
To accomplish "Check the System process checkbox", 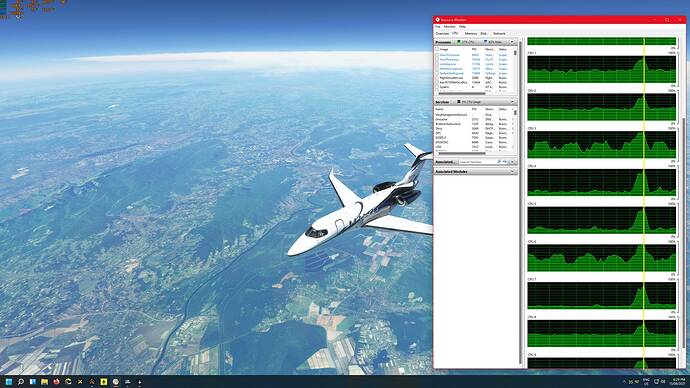I will pyautogui.click(x=437, y=87).
